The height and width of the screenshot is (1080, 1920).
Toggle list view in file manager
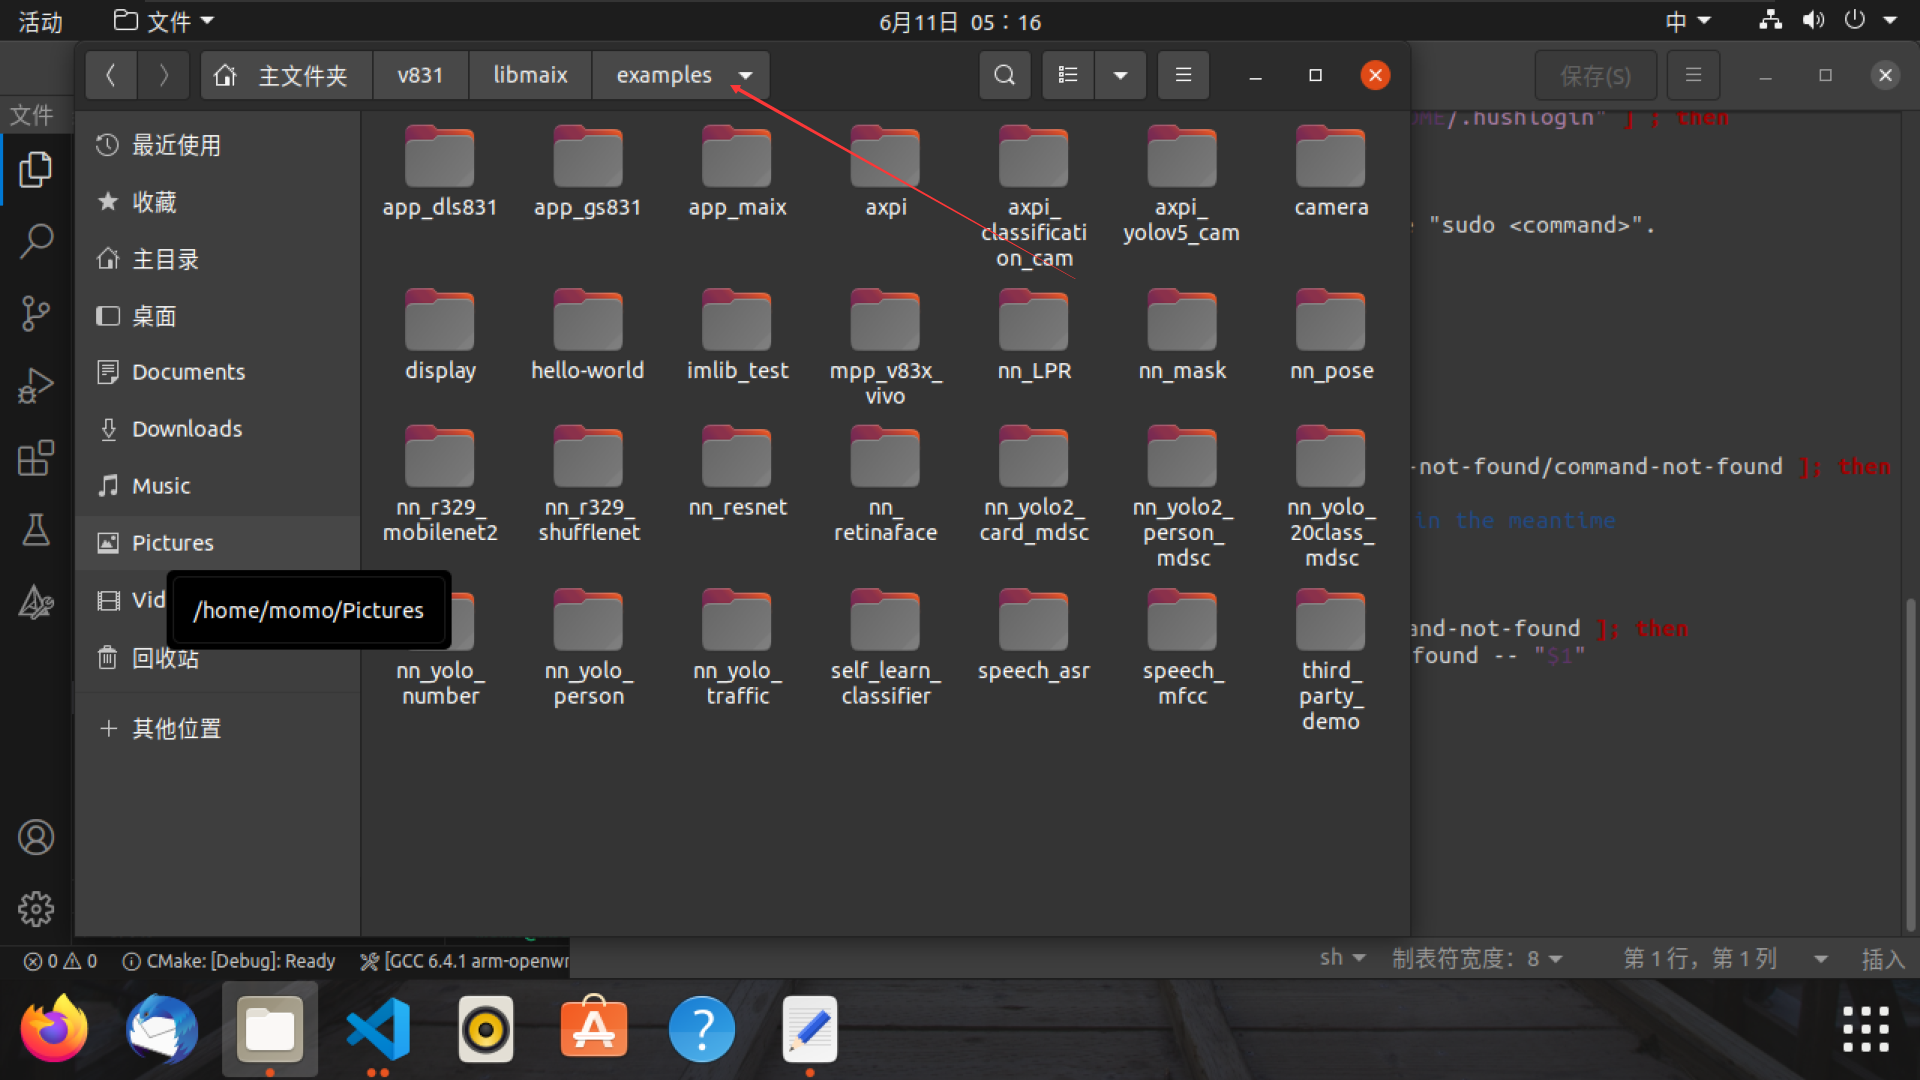[1068, 75]
